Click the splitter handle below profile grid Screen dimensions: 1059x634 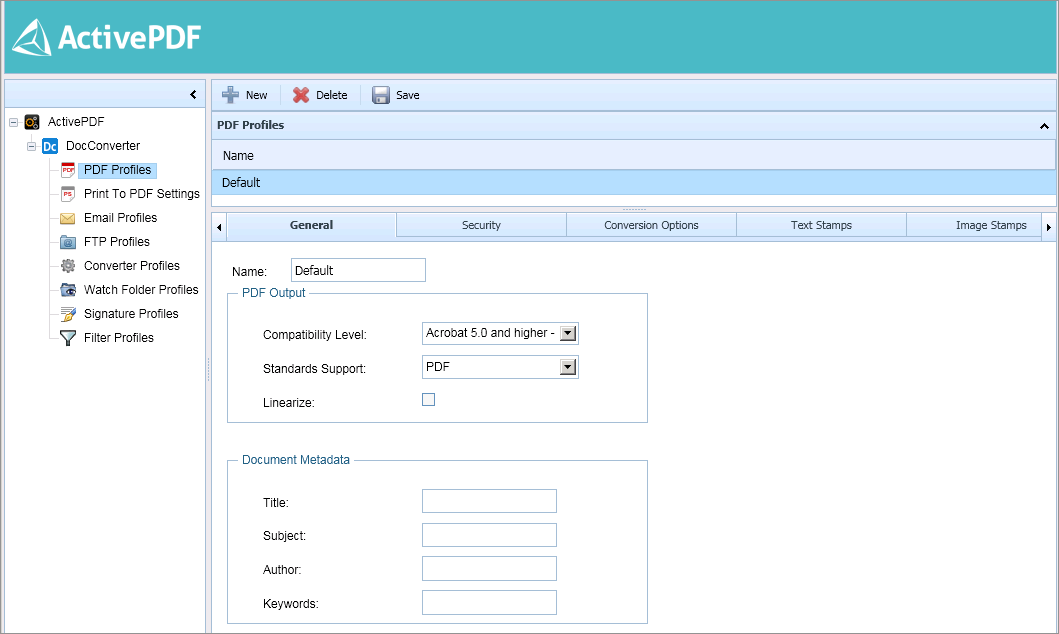[x=634, y=210]
